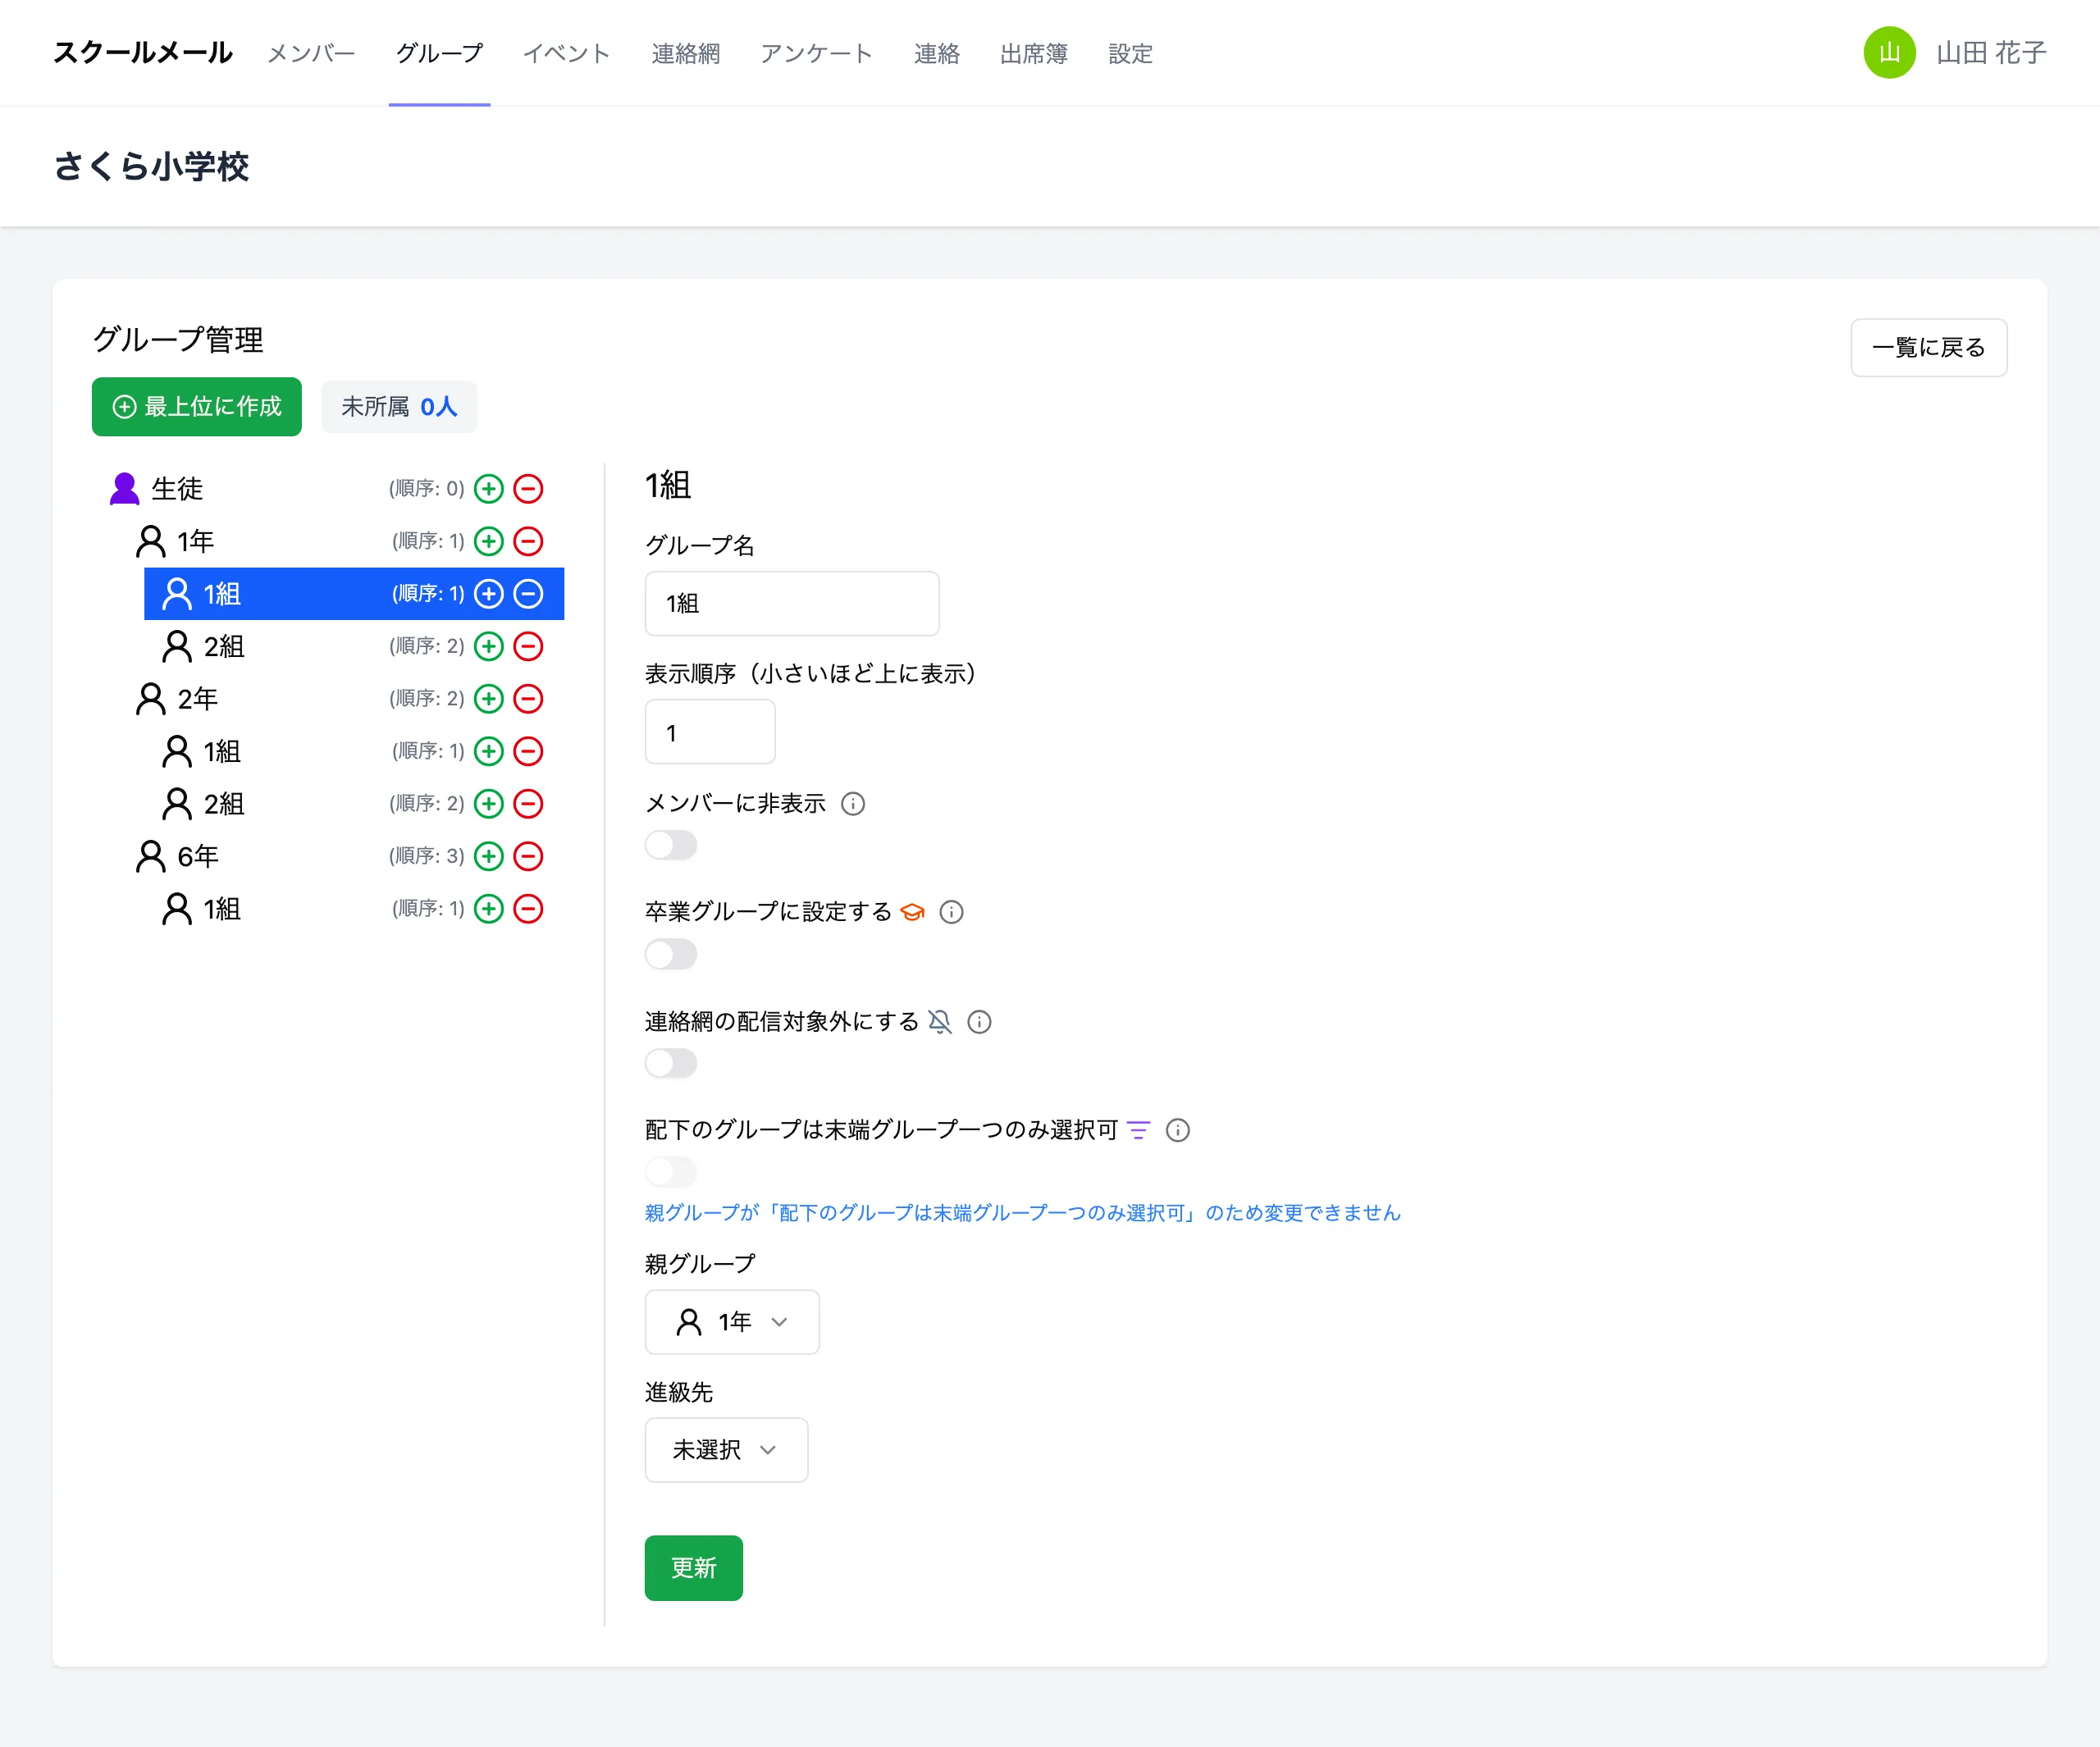Open info tooltip for メンバーに非表示
The height and width of the screenshot is (1747, 2100).
point(853,804)
